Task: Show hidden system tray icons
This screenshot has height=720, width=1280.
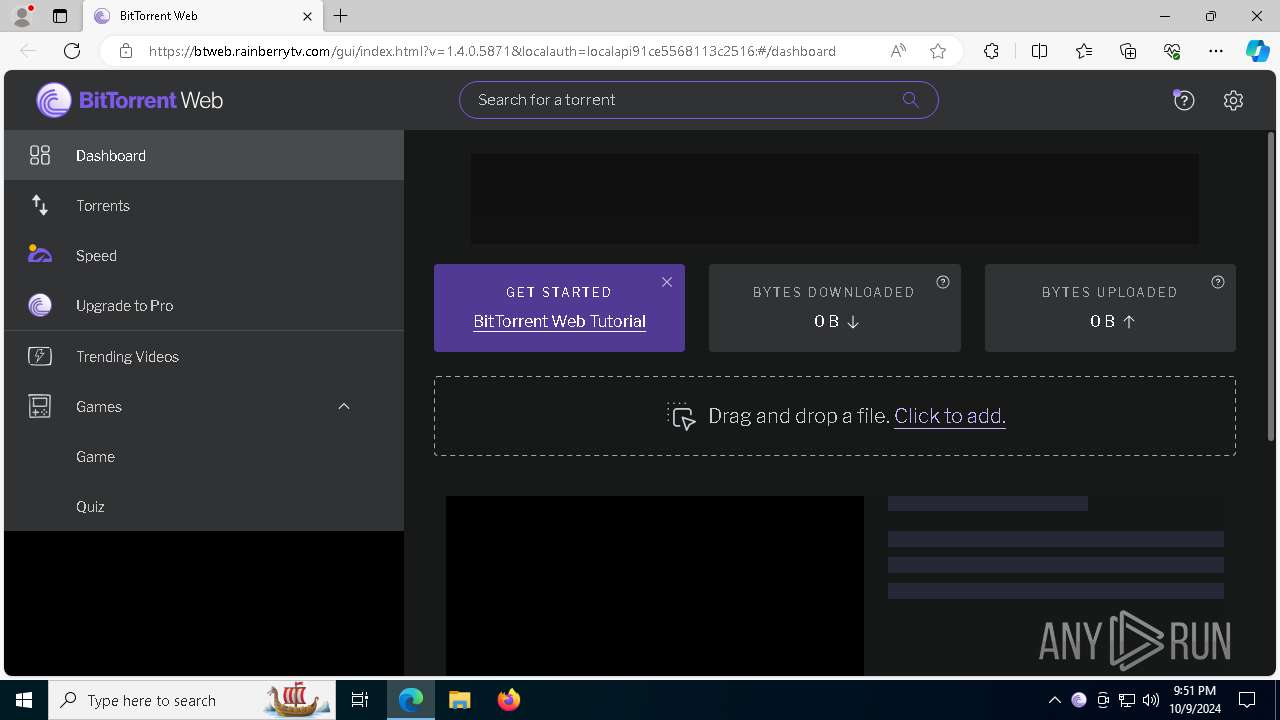Action: click(x=1055, y=700)
